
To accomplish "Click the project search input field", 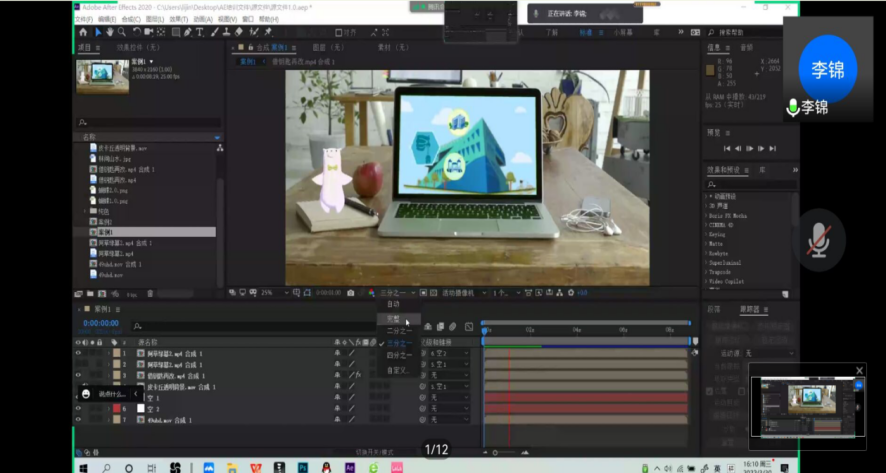I will click(150, 123).
